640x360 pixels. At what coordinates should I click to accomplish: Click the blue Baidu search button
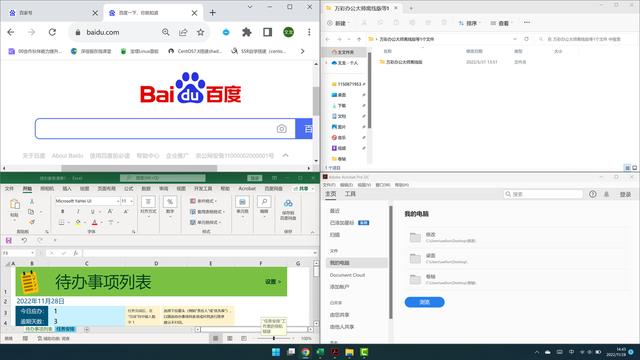coord(304,129)
